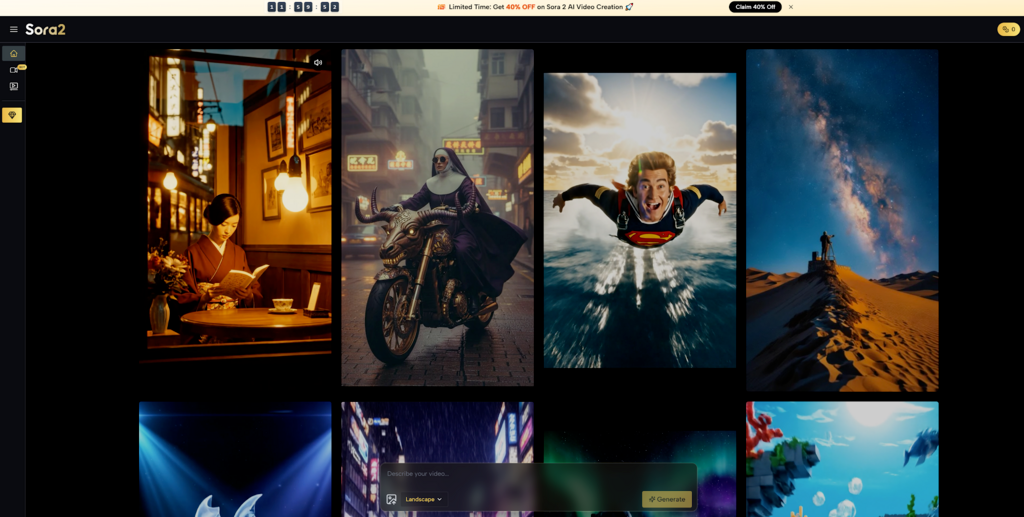Open the flying superhero video thumbnail
The height and width of the screenshot is (517, 1024).
[640, 220]
